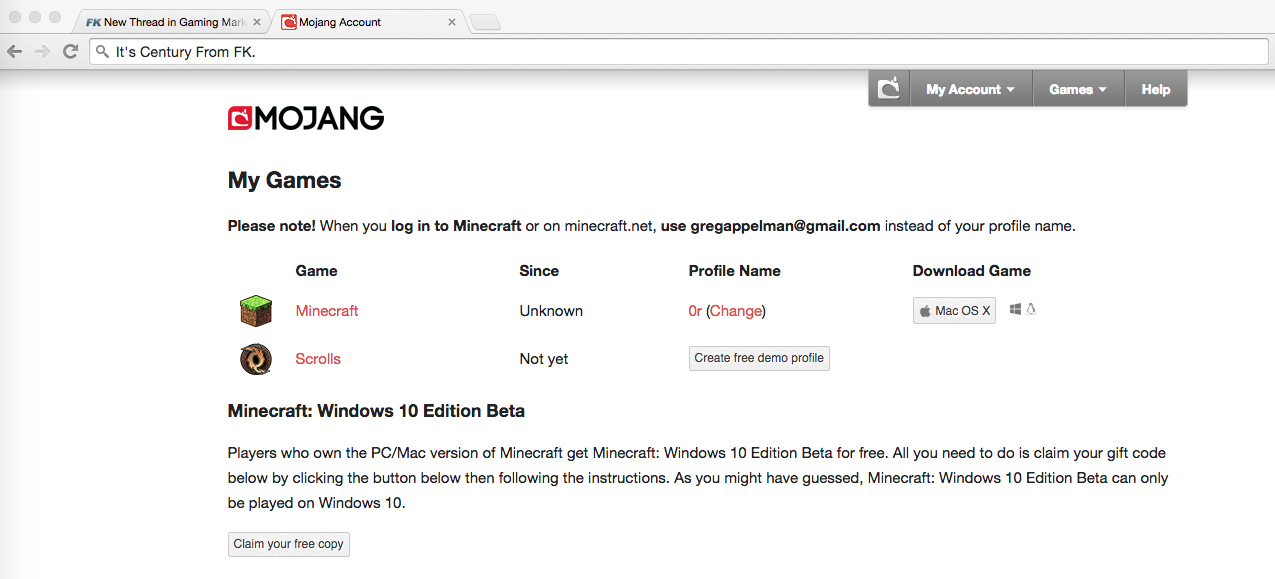Click the gregappelman@gmail.com email text

tap(785, 226)
